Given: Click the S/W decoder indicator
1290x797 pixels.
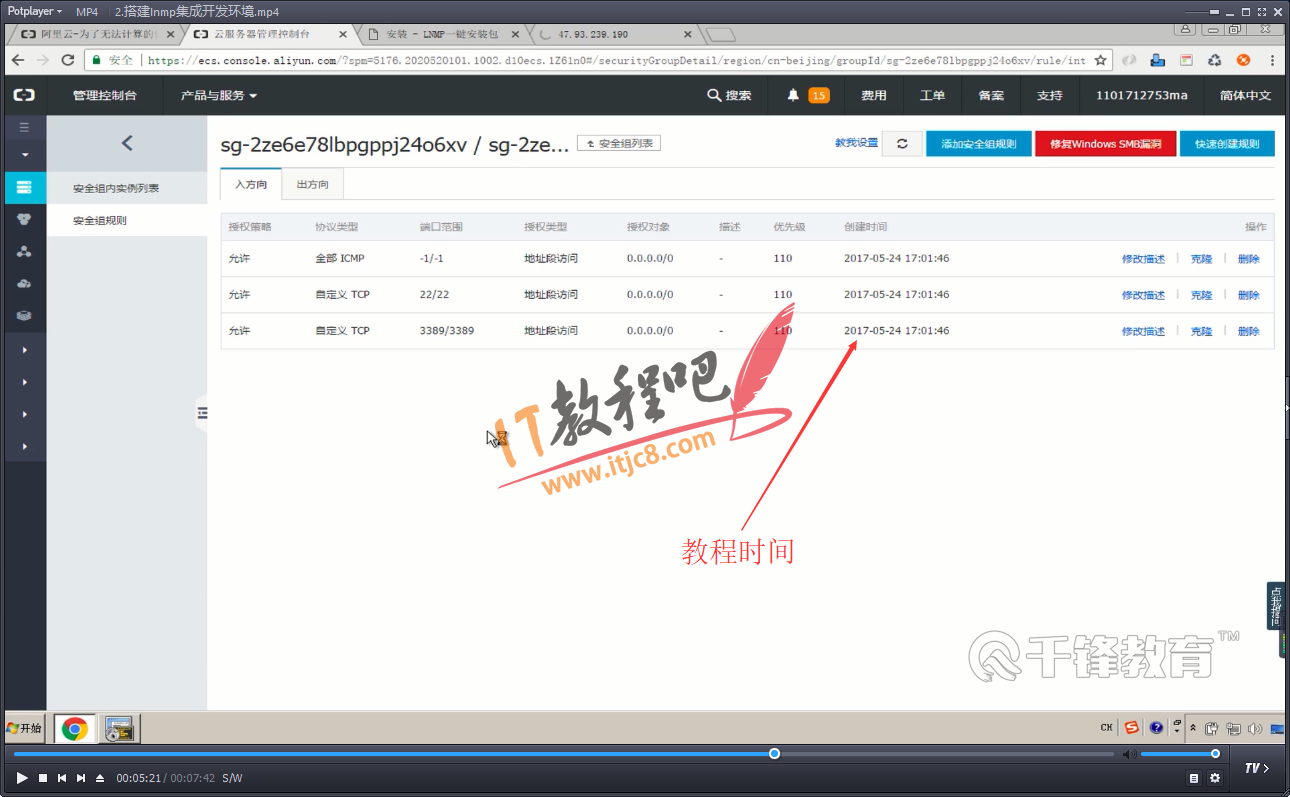Looking at the screenshot, I should pos(232,778).
